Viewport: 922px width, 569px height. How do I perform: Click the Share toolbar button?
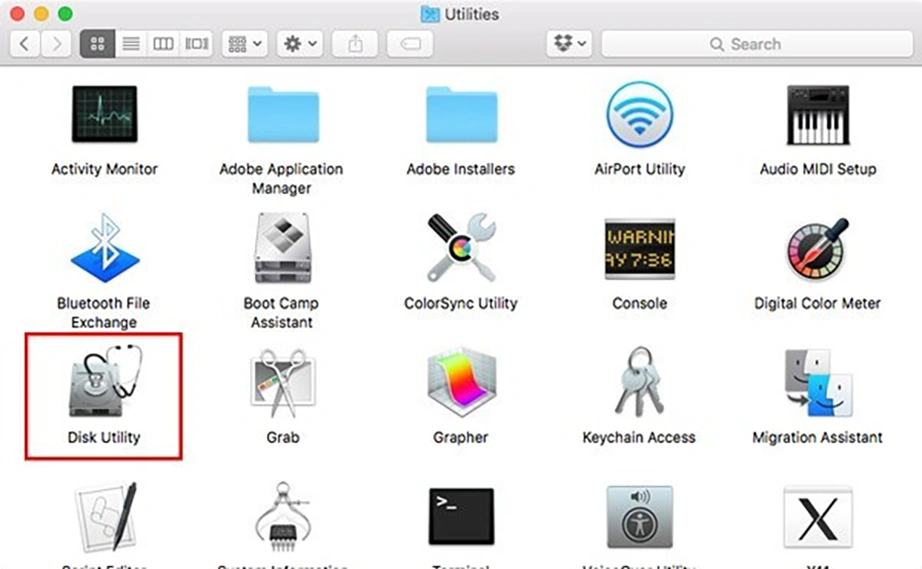pos(355,43)
